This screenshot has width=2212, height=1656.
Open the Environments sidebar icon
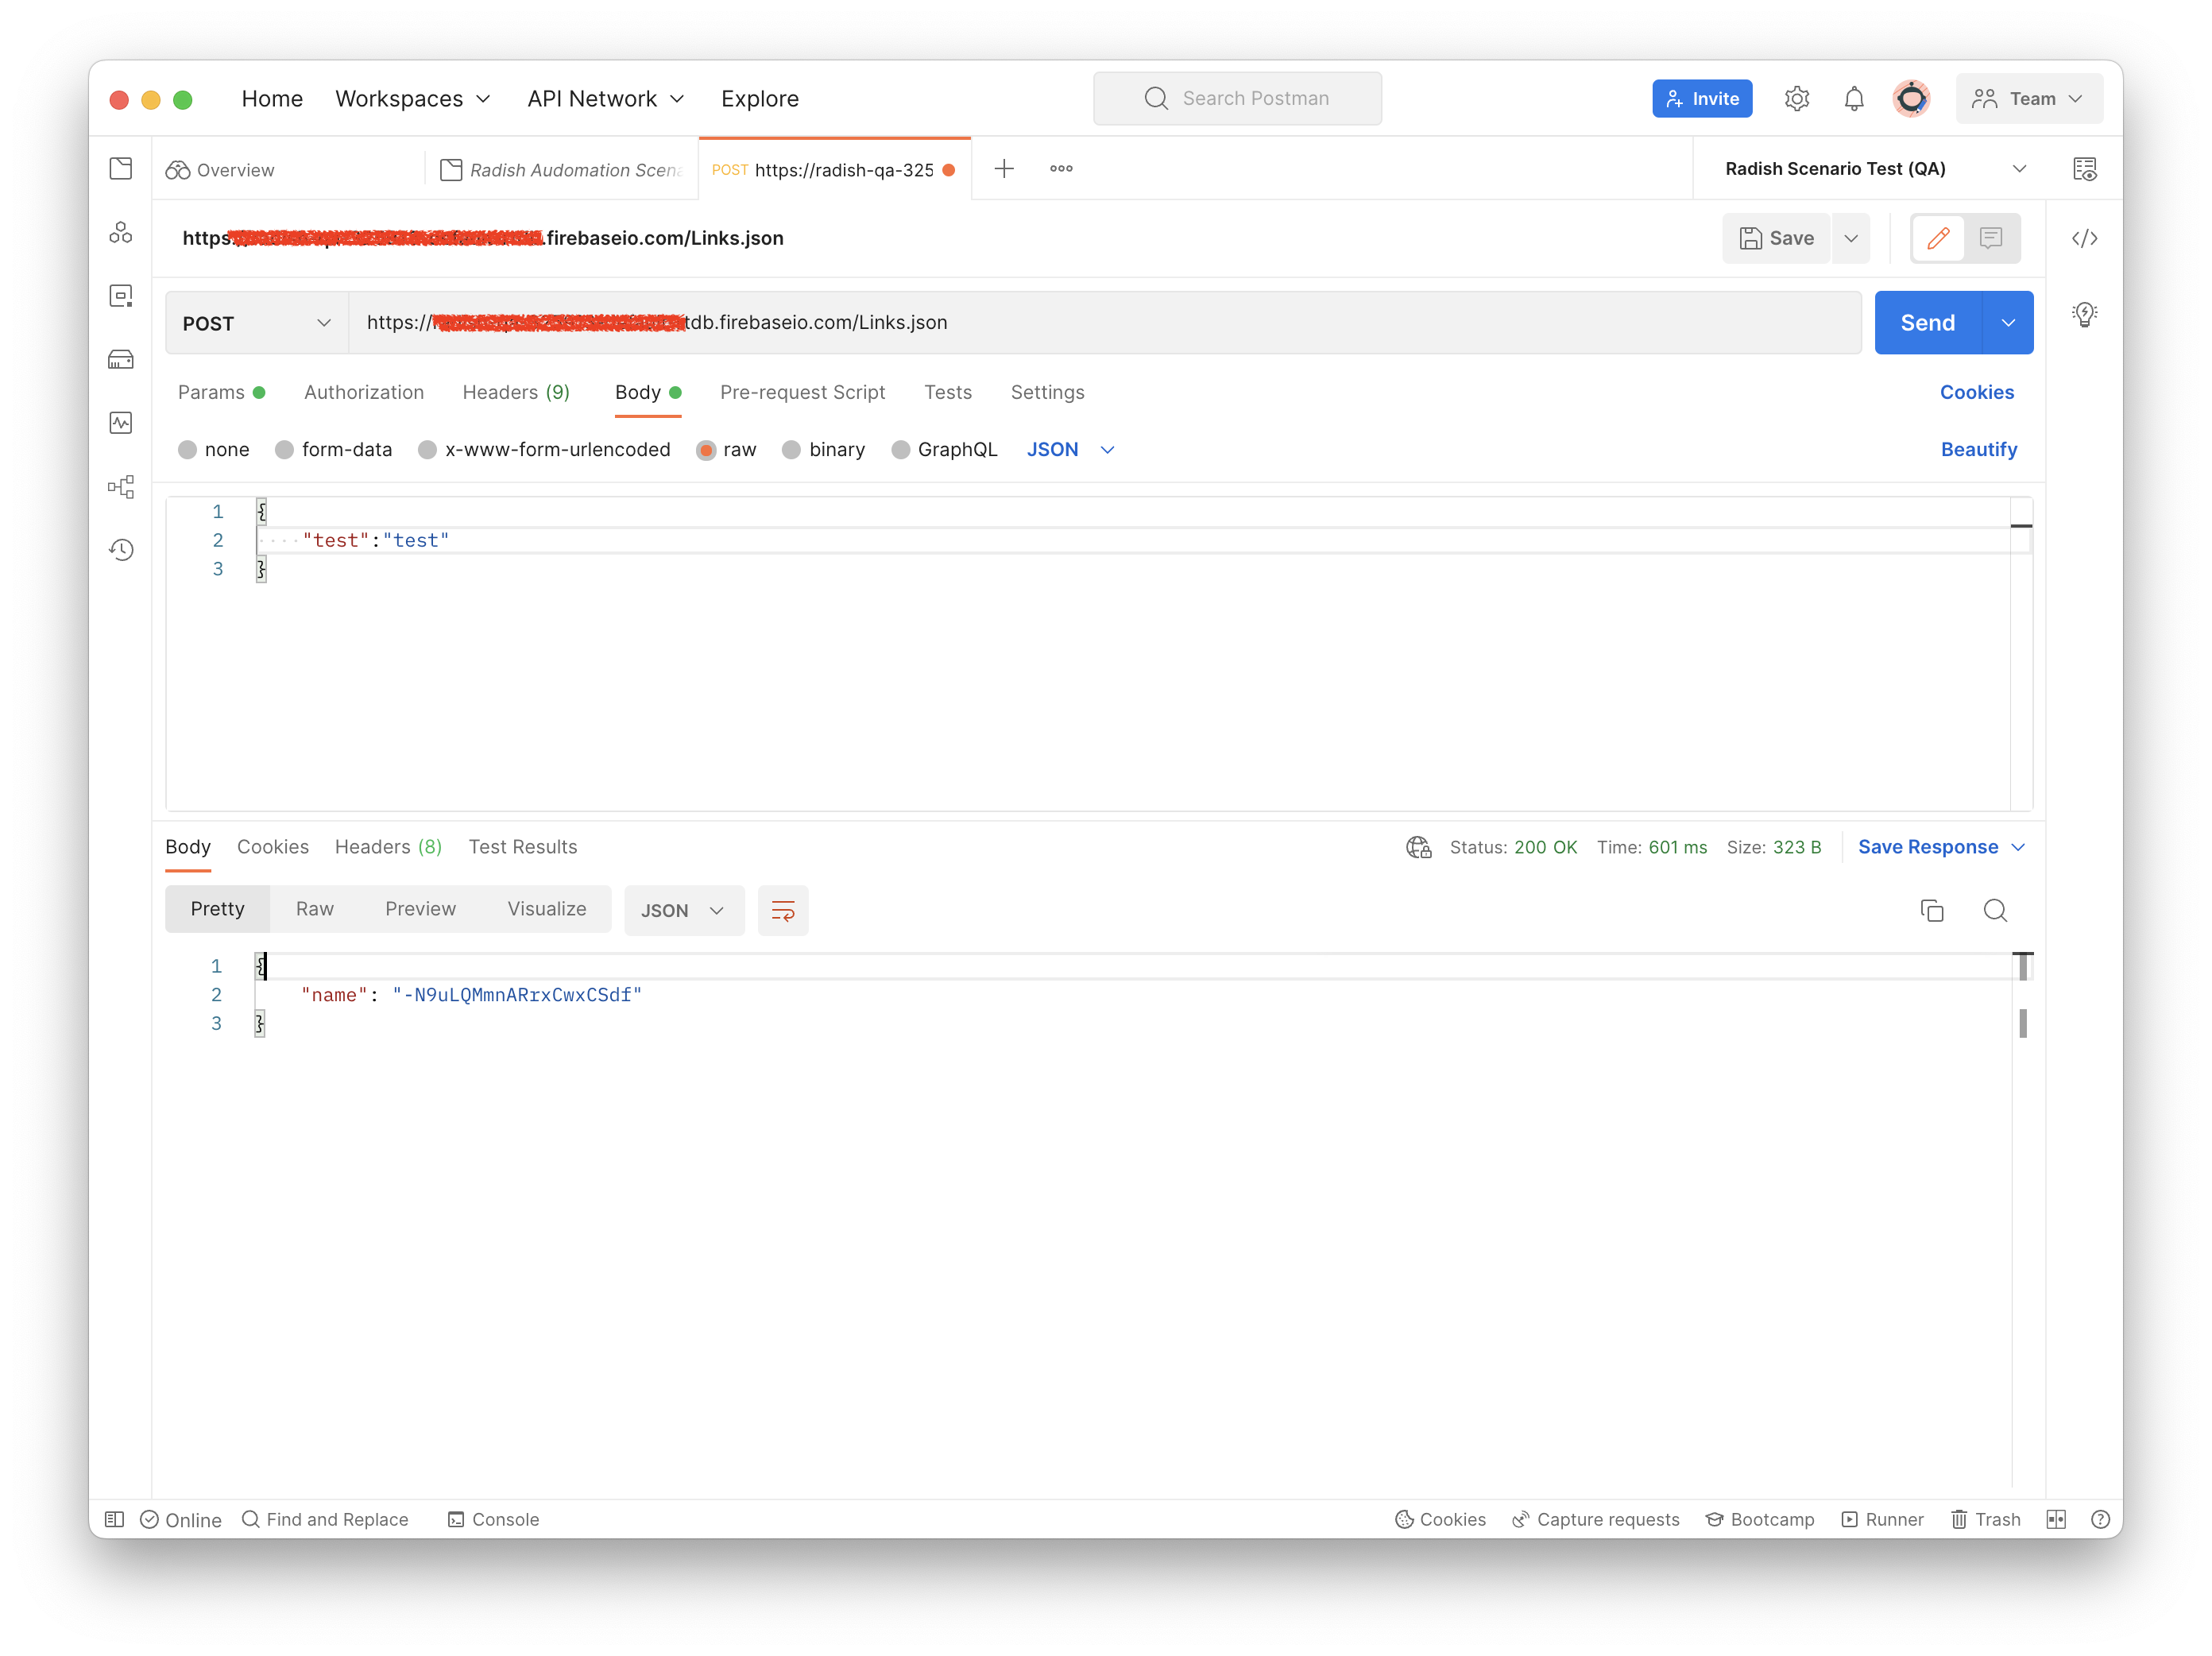(x=121, y=296)
